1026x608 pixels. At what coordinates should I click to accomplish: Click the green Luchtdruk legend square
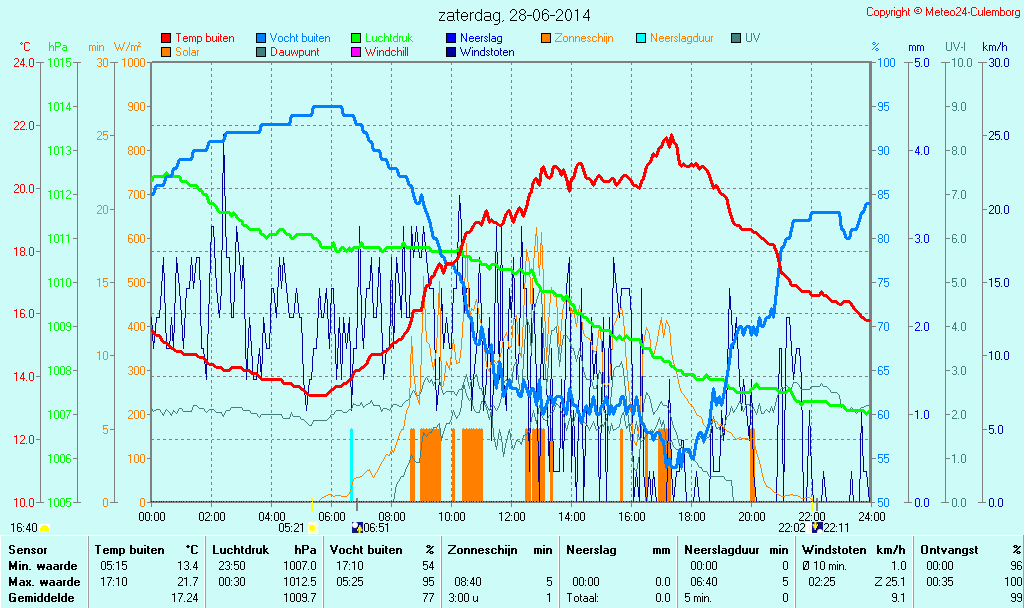[356, 38]
